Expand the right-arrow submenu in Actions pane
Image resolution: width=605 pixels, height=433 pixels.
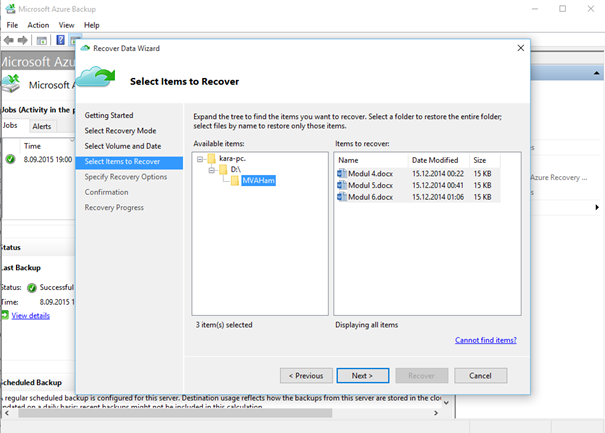(597, 207)
